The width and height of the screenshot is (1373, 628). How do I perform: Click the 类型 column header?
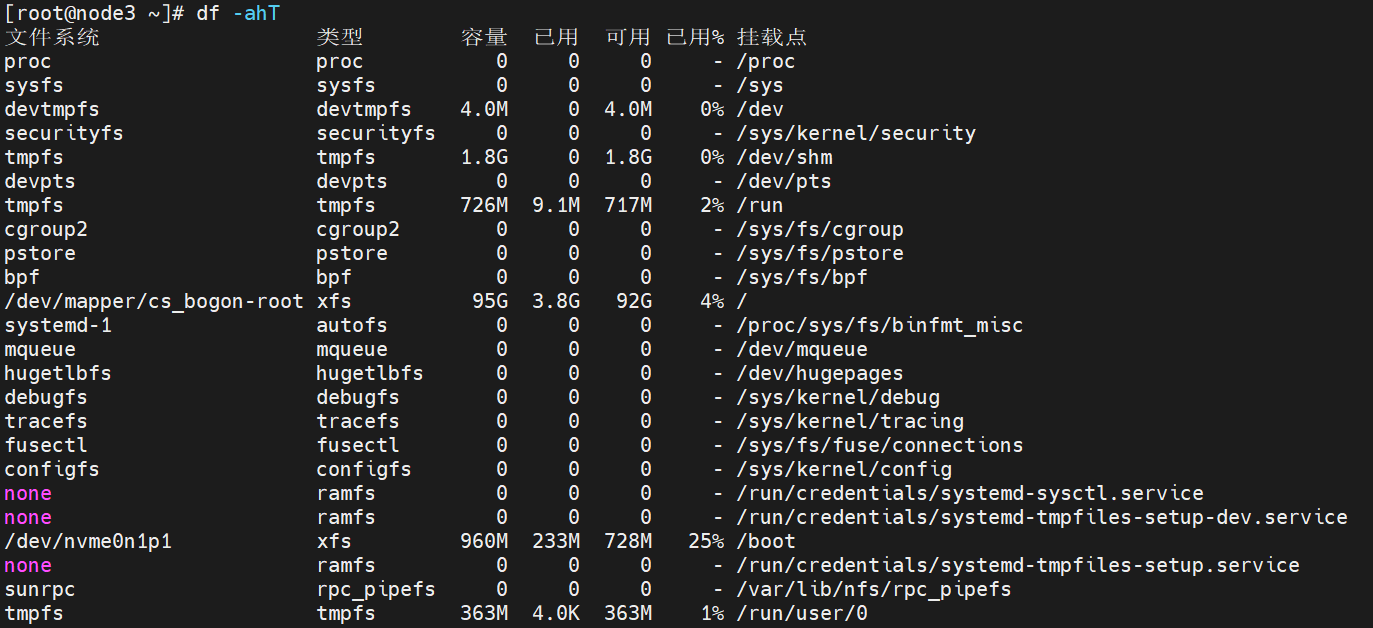(340, 38)
